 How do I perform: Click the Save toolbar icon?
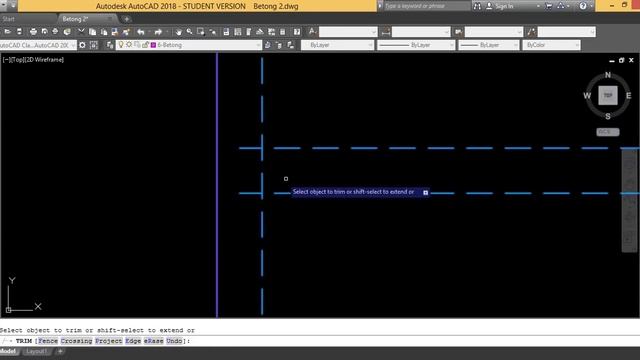click(19, 32)
